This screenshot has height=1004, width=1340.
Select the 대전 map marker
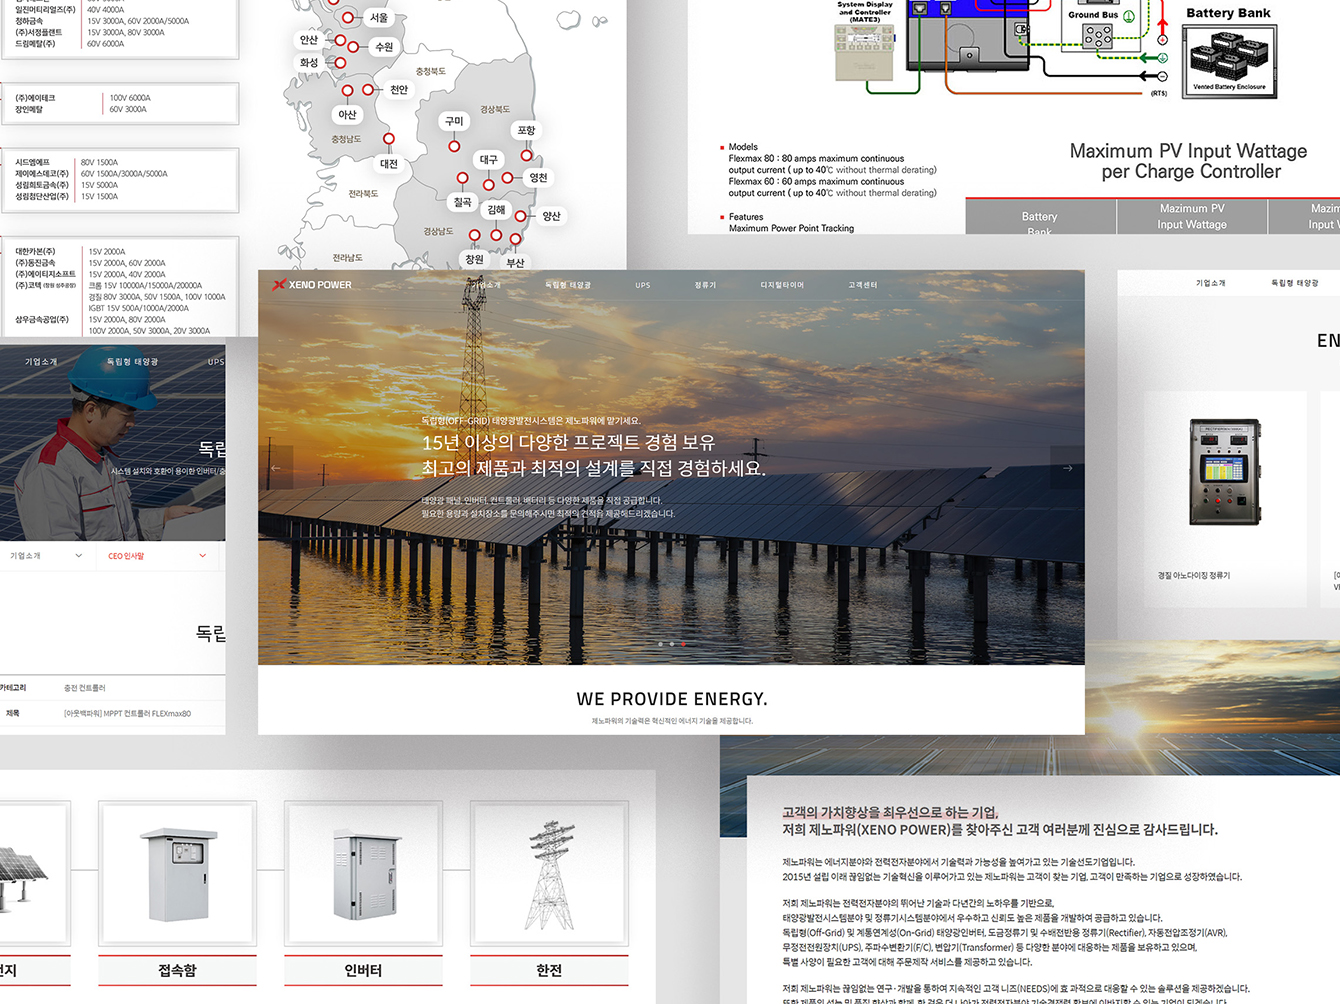click(389, 139)
